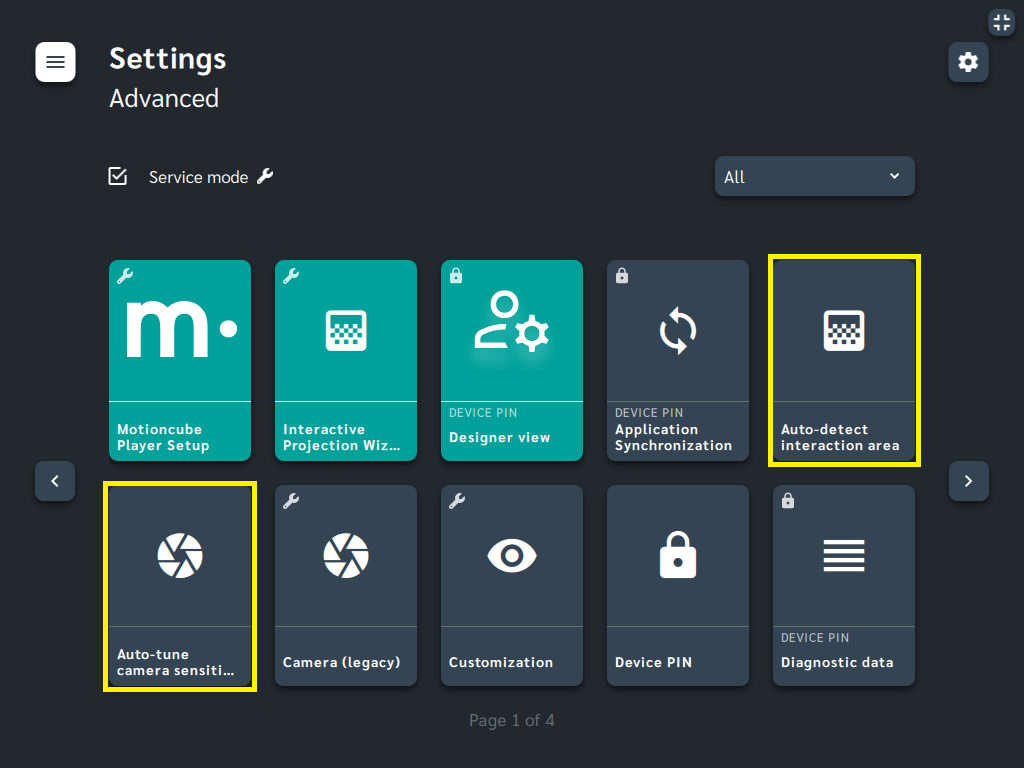Open the Auto-tune camera sensitivity tile

click(x=180, y=586)
